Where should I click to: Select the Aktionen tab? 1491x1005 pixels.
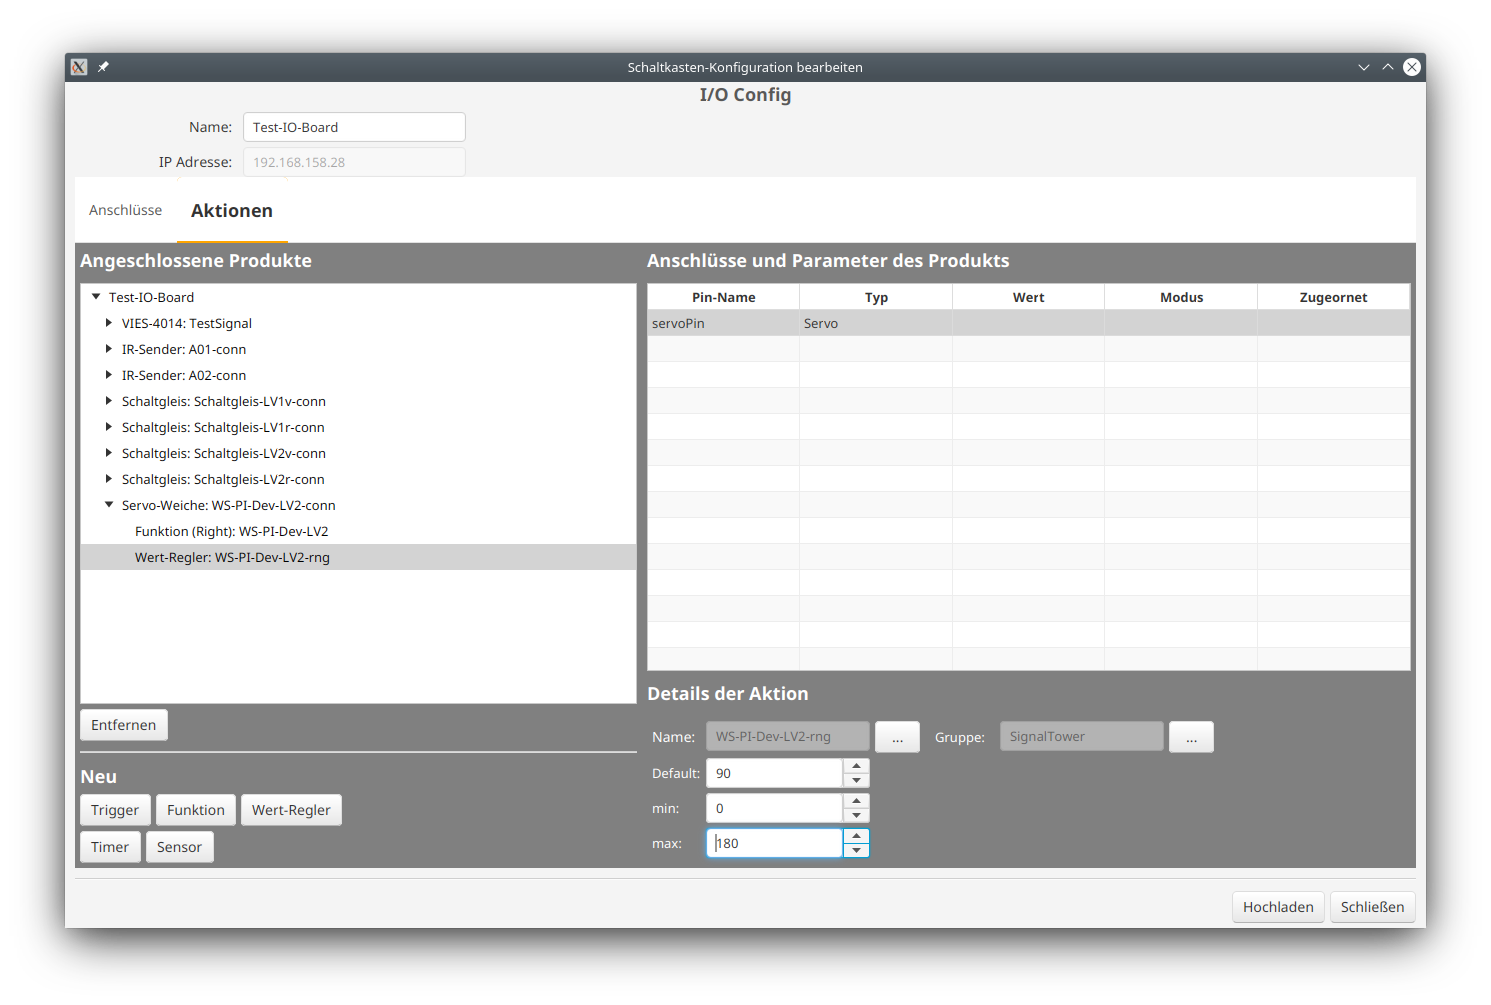click(x=232, y=210)
